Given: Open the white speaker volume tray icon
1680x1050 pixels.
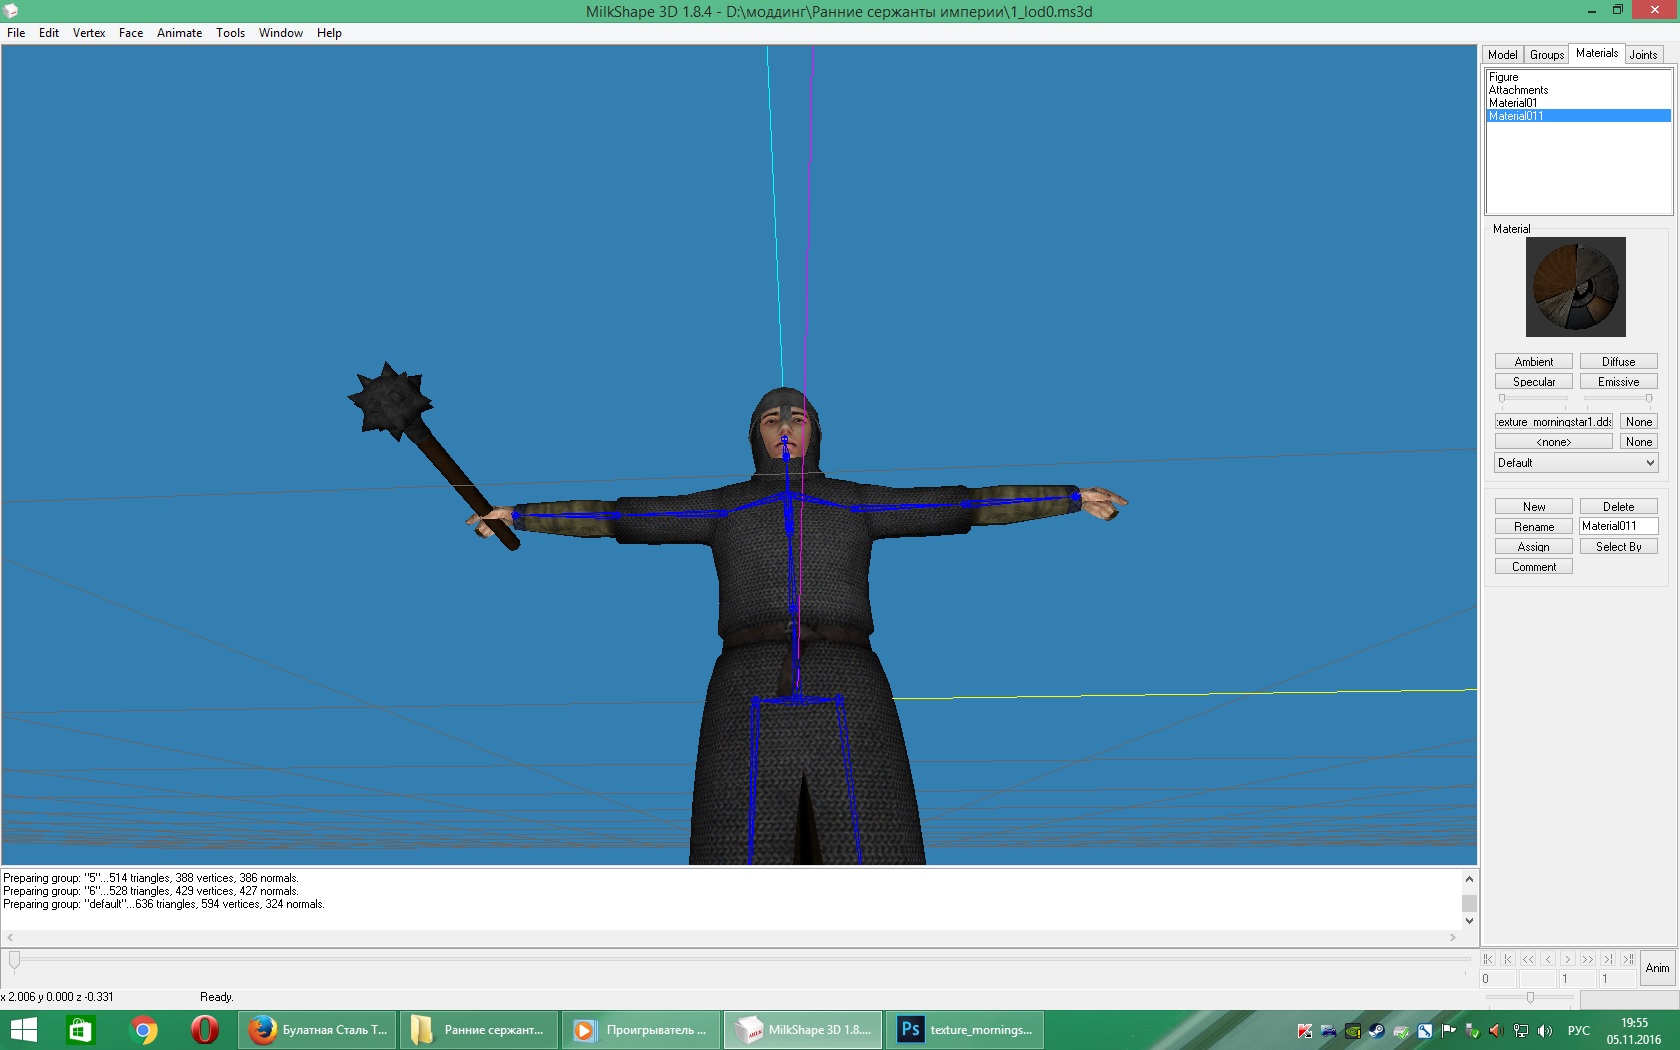Looking at the screenshot, I should 1545,1031.
